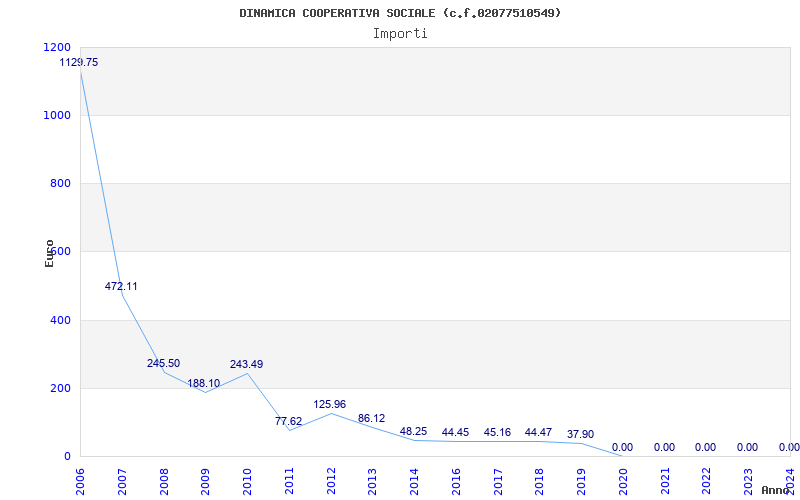Click the 2010 x-axis year label
The width and height of the screenshot is (800, 500).
pos(247,482)
